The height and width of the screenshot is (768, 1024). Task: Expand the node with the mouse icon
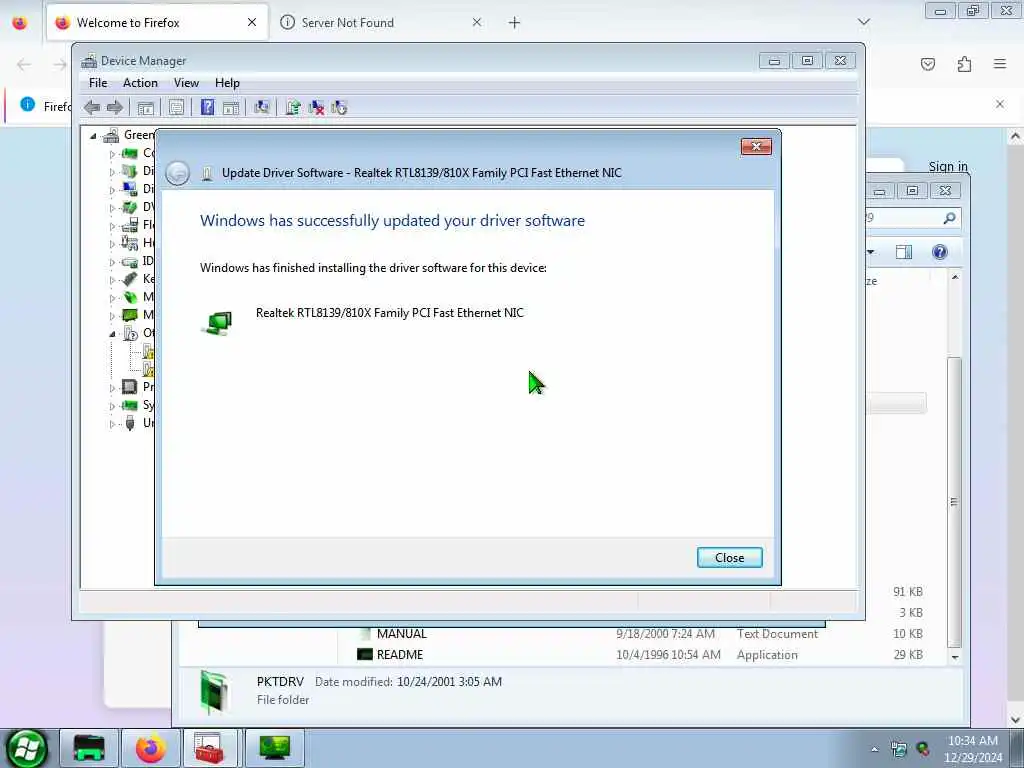pos(112,298)
